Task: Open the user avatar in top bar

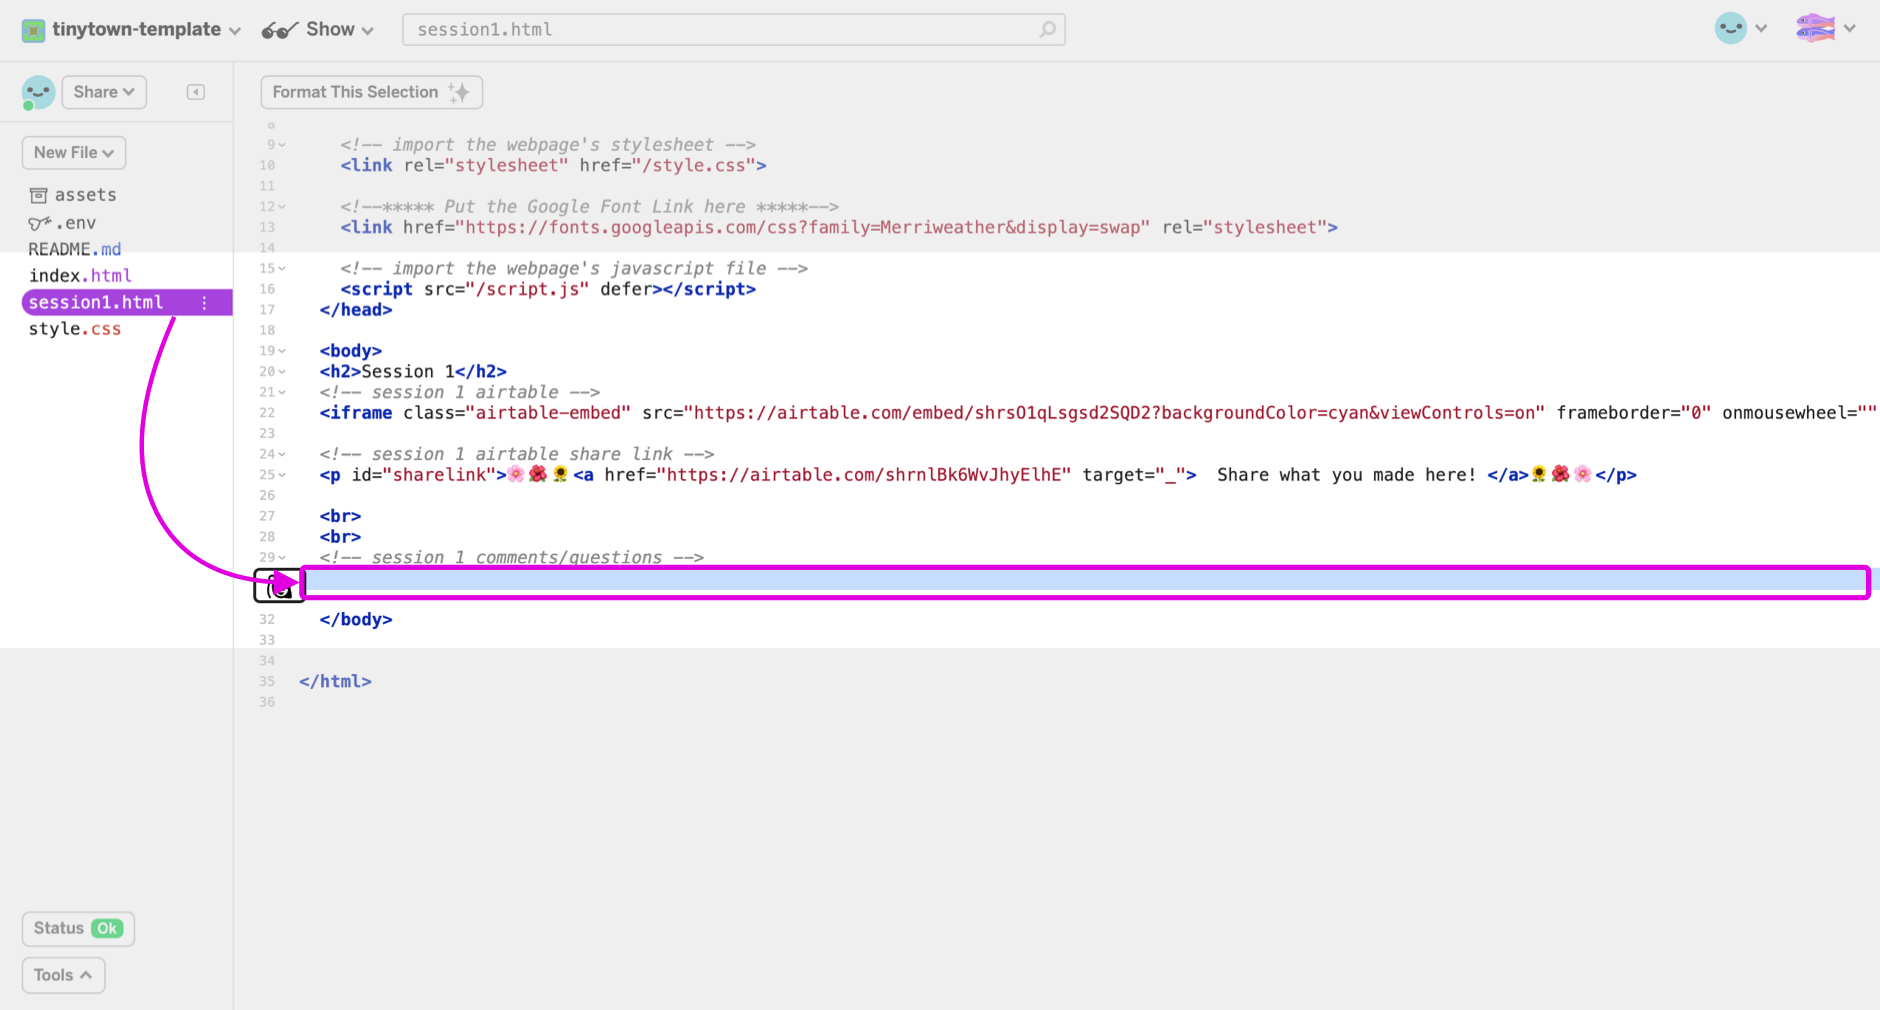Action: [1731, 28]
